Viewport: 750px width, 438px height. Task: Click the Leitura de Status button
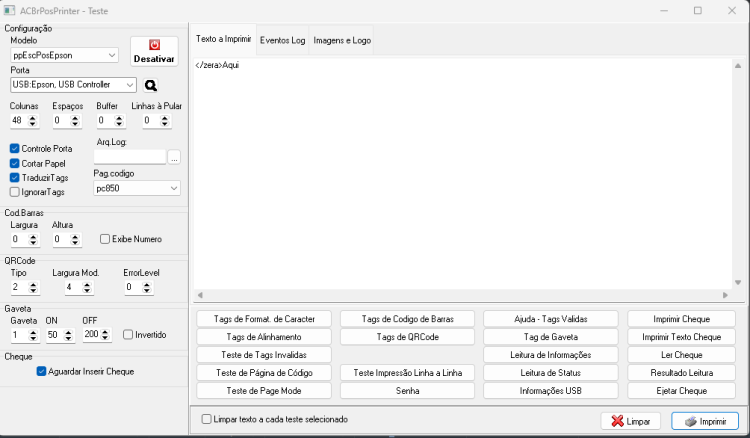pos(551,372)
